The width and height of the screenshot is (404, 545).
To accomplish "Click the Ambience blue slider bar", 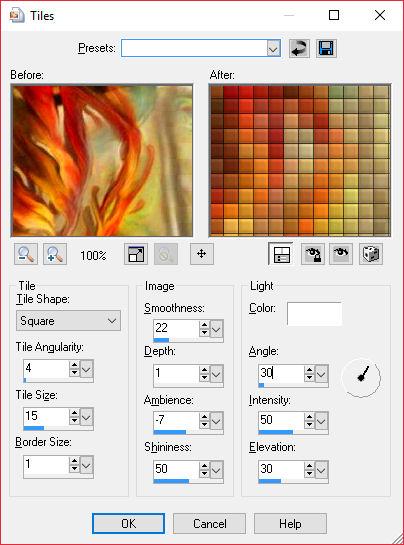I will tap(170, 432).
